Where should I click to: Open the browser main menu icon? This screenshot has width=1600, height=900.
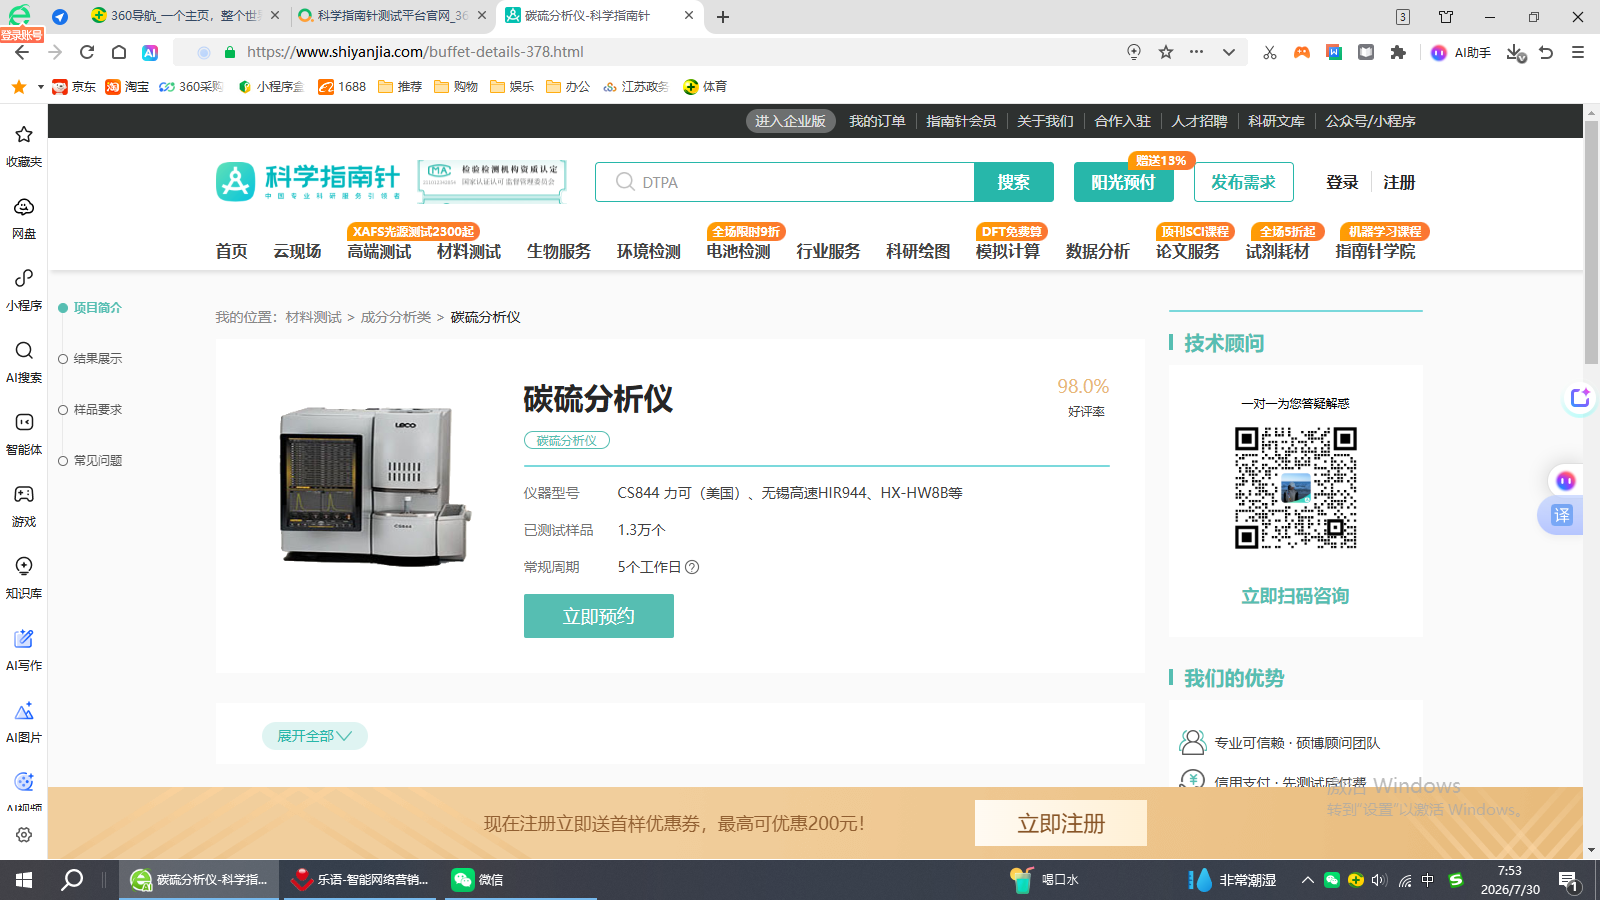[1578, 52]
